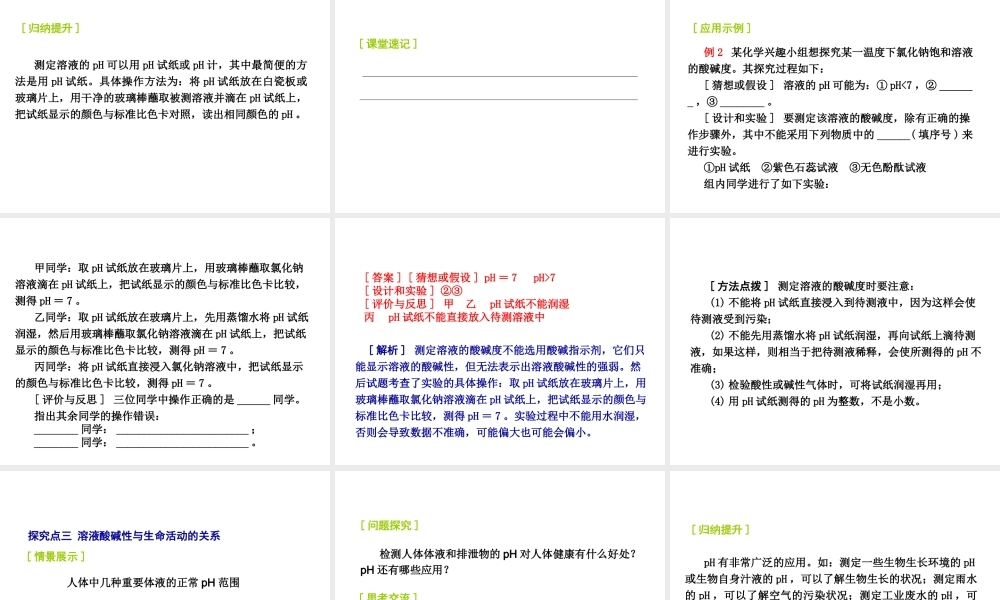The image size is (1000, 600).
Task: Click the bold [方法点拨] label
Action: [x=739, y=286]
